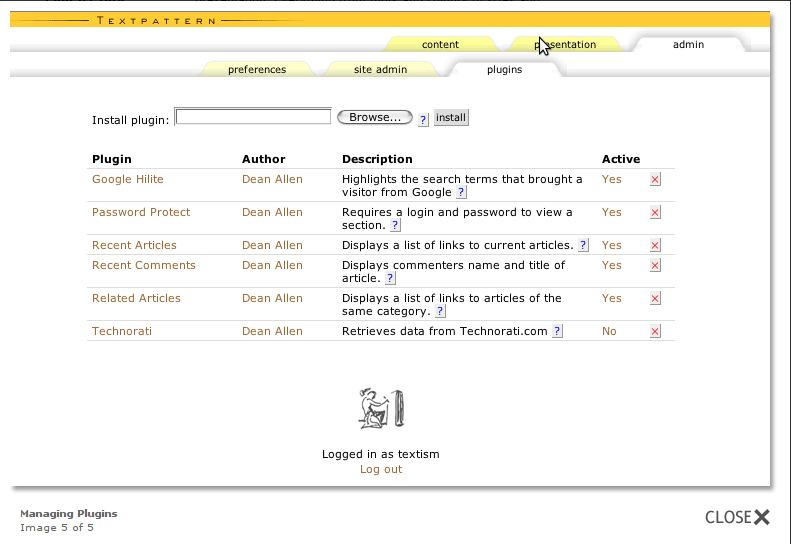Click Dean Allen author in Recent Articles row
This screenshot has width=791, height=544.
tap(272, 245)
